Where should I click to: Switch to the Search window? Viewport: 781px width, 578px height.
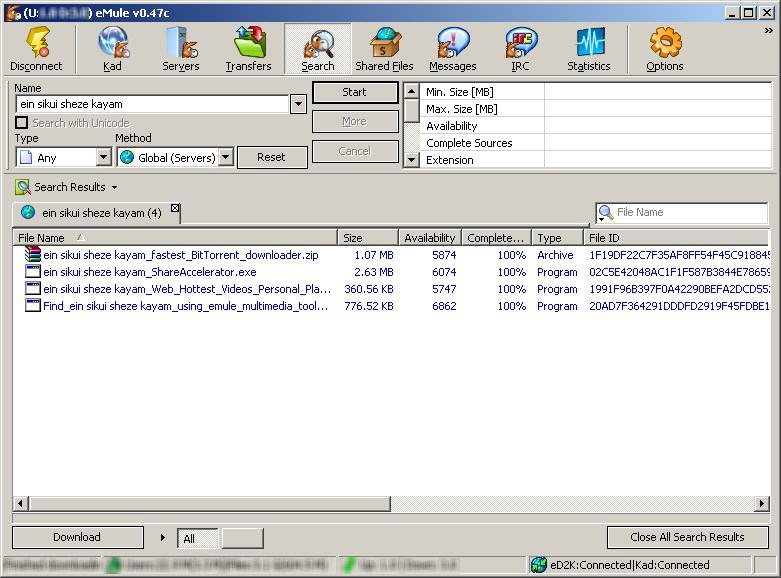coord(318,49)
